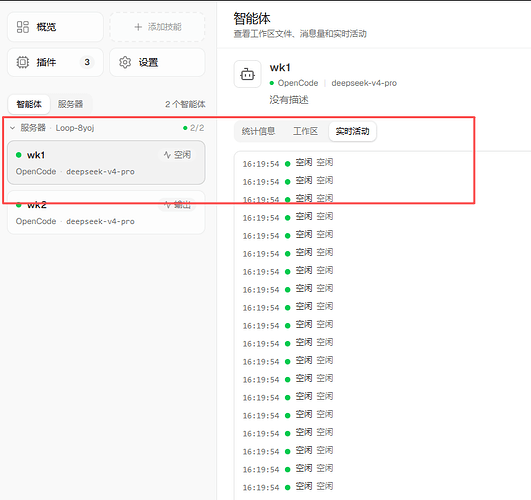Open the 工作区 tab
The width and height of the screenshot is (531, 500).
305,131
